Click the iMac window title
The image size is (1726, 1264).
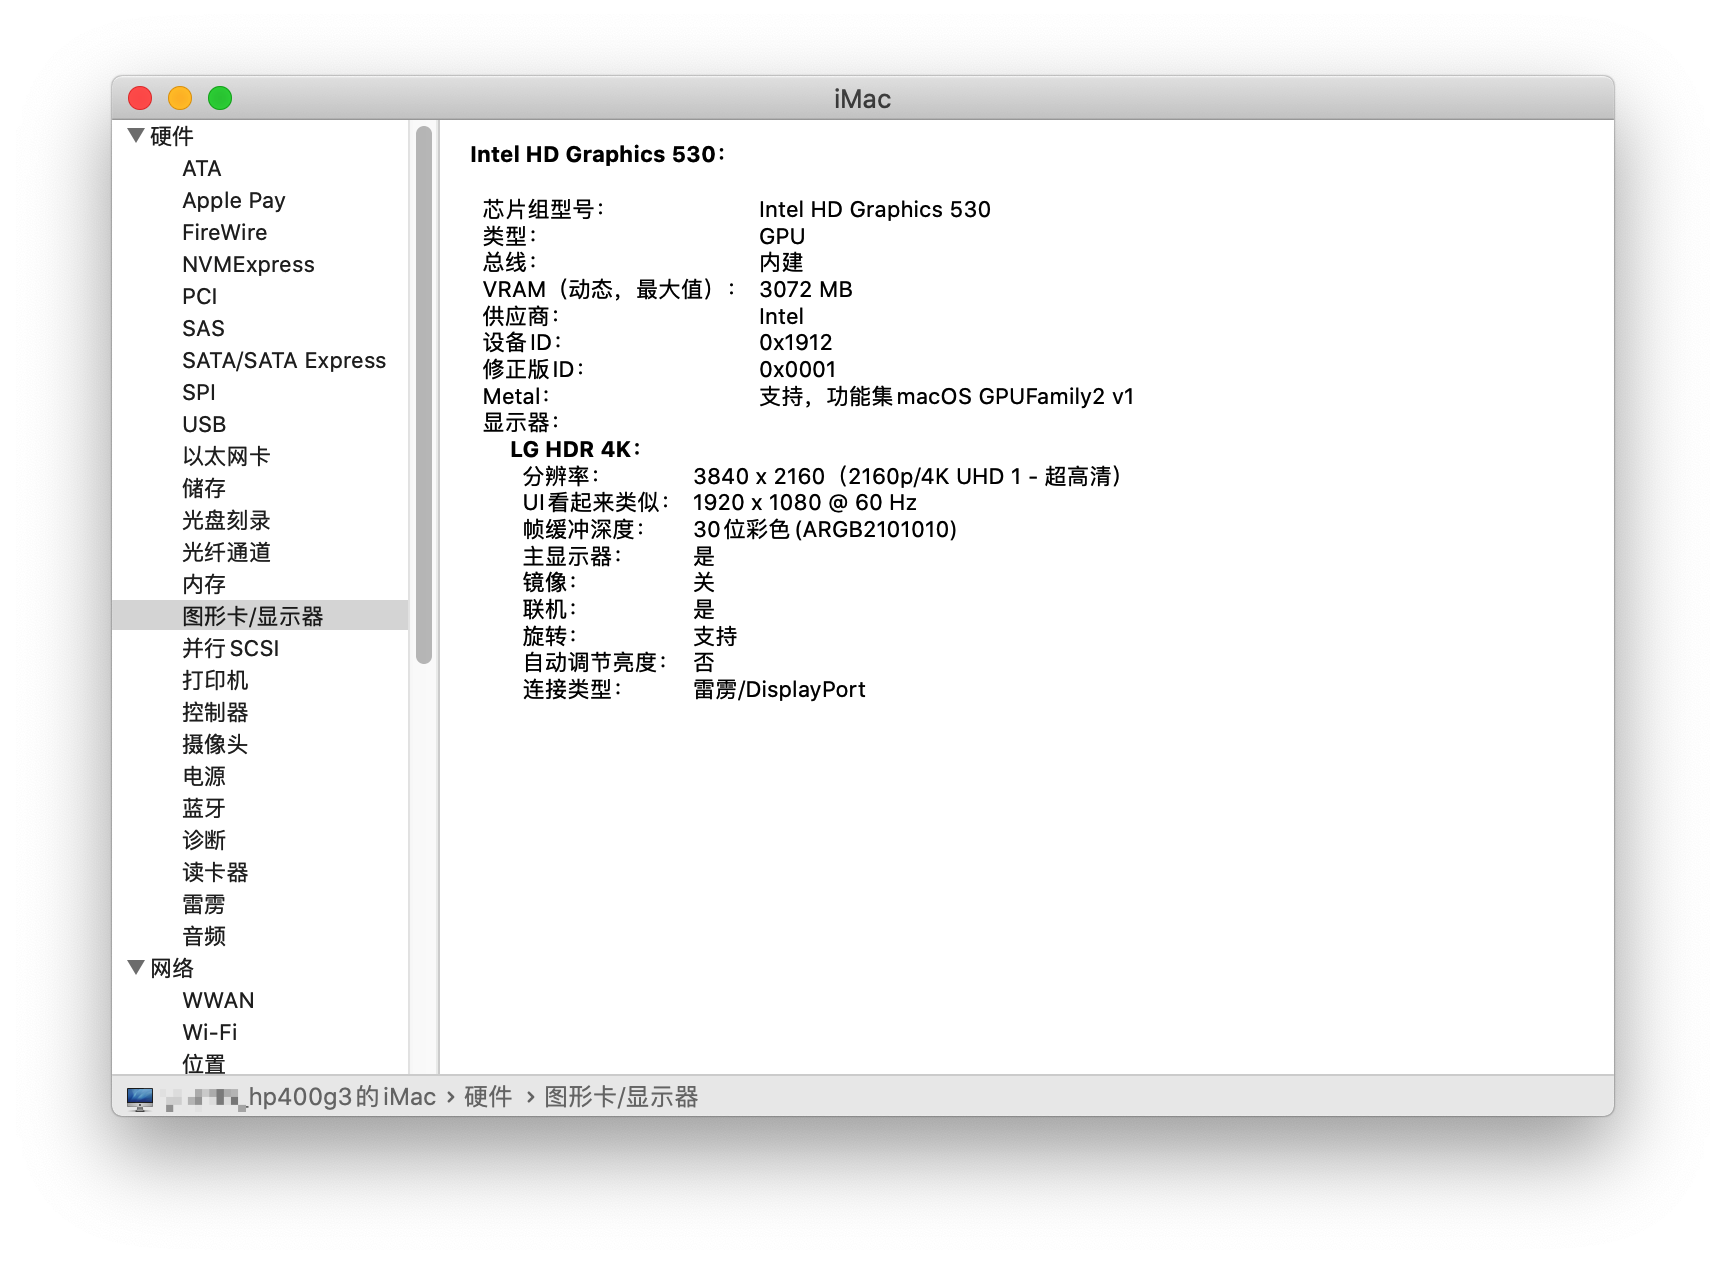(x=862, y=99)
